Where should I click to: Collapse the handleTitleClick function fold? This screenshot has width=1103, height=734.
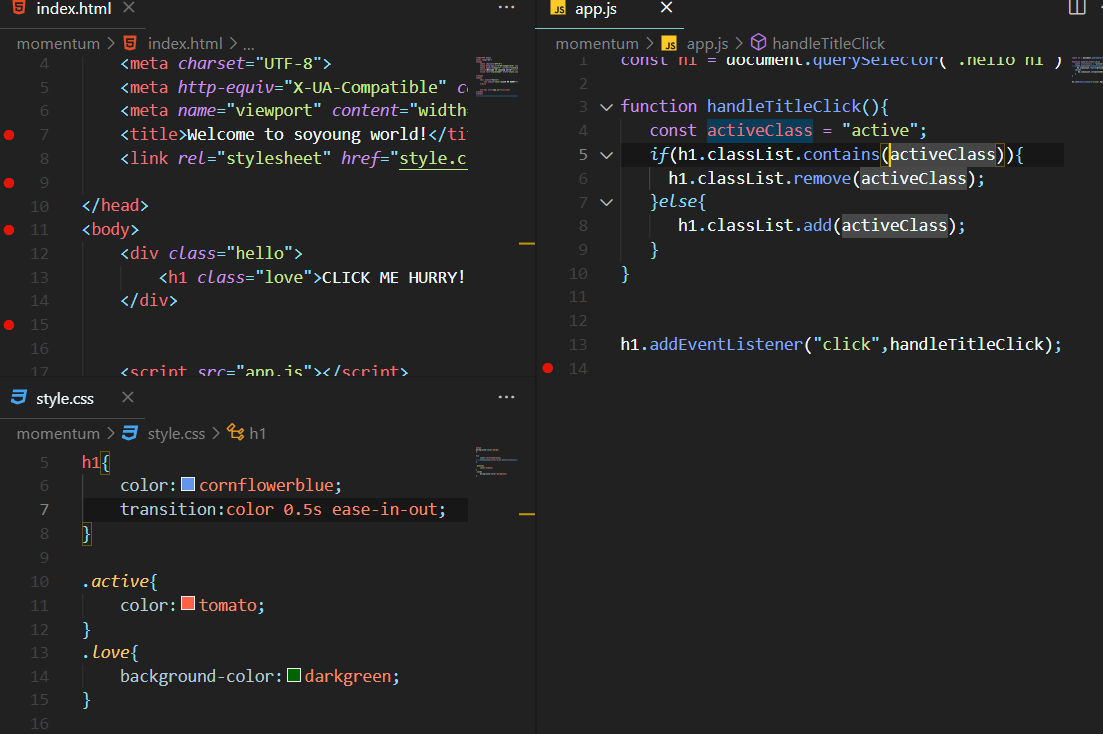pyautogui.click(x=606, y=107)
